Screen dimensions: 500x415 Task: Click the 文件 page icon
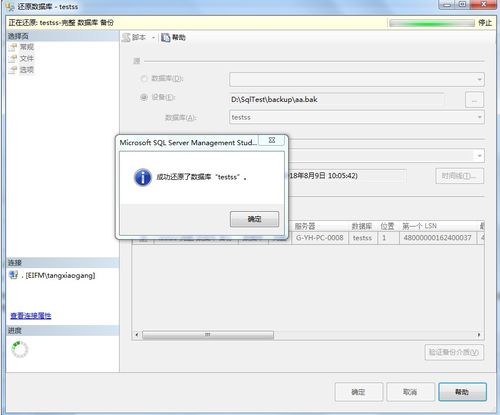(13, 58)
